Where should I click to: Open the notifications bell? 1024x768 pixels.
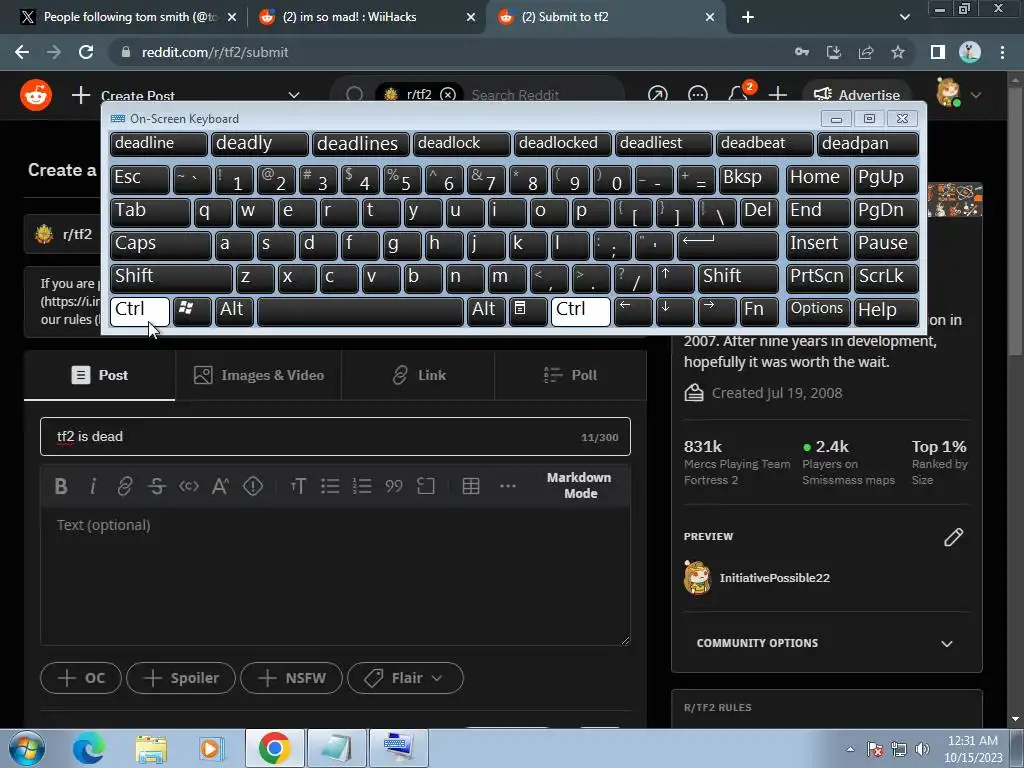739,95
